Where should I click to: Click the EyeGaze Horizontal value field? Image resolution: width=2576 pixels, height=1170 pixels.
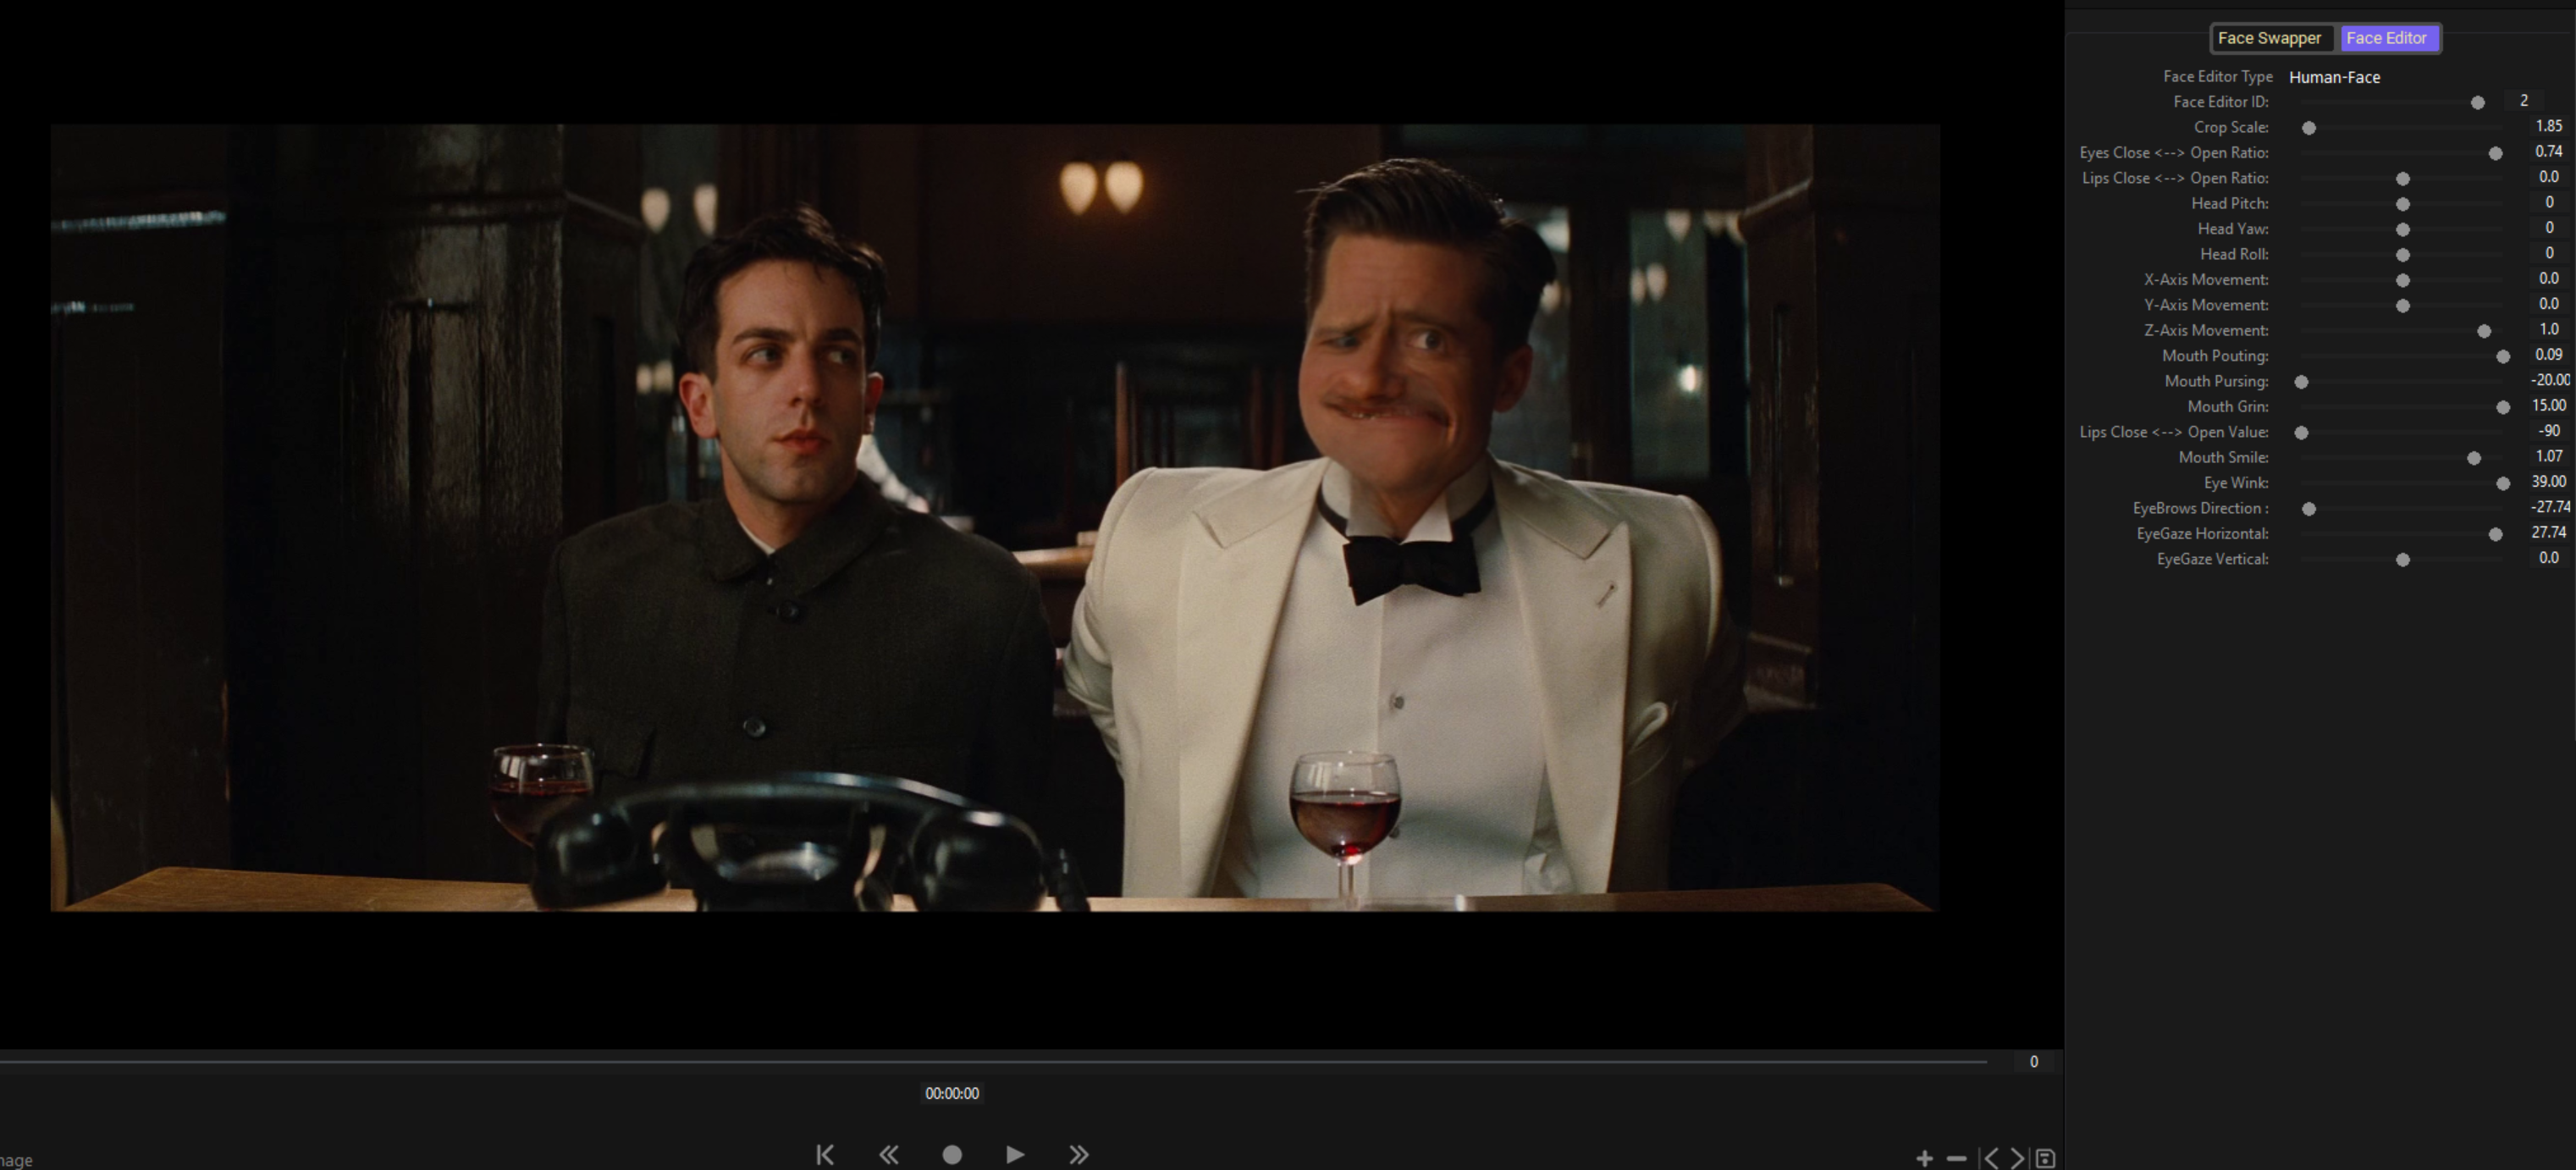coord(2548,533)
